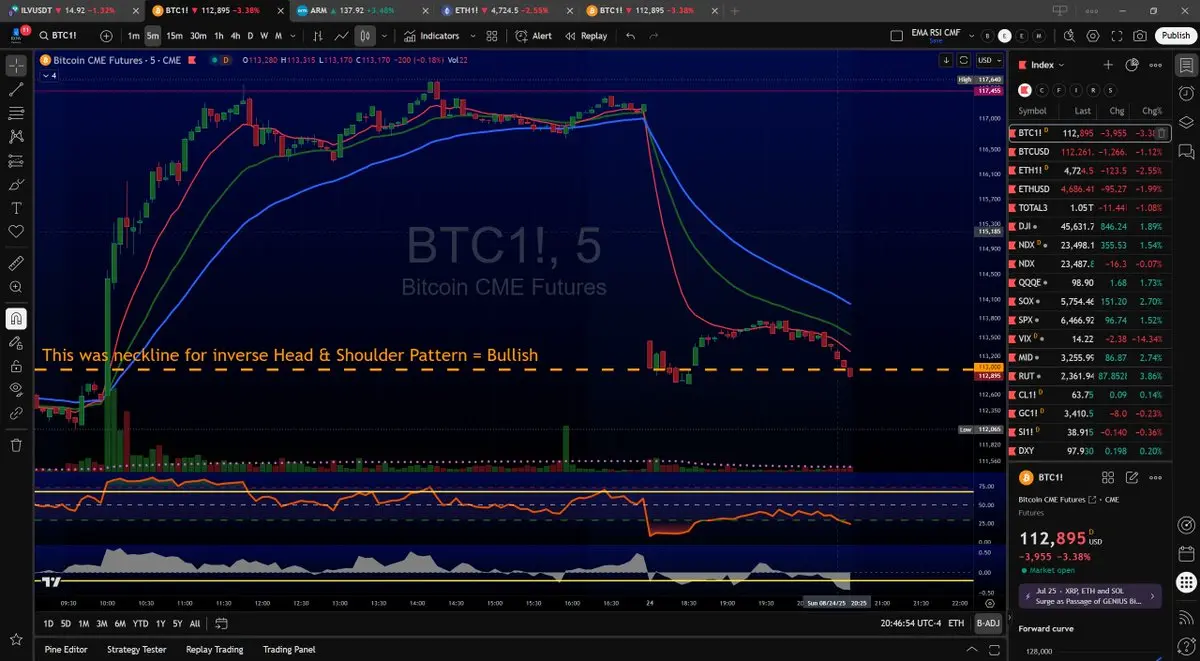Switch to the 1m interval
This screenshot has height=661, width=1200.
tap(134, 36)
